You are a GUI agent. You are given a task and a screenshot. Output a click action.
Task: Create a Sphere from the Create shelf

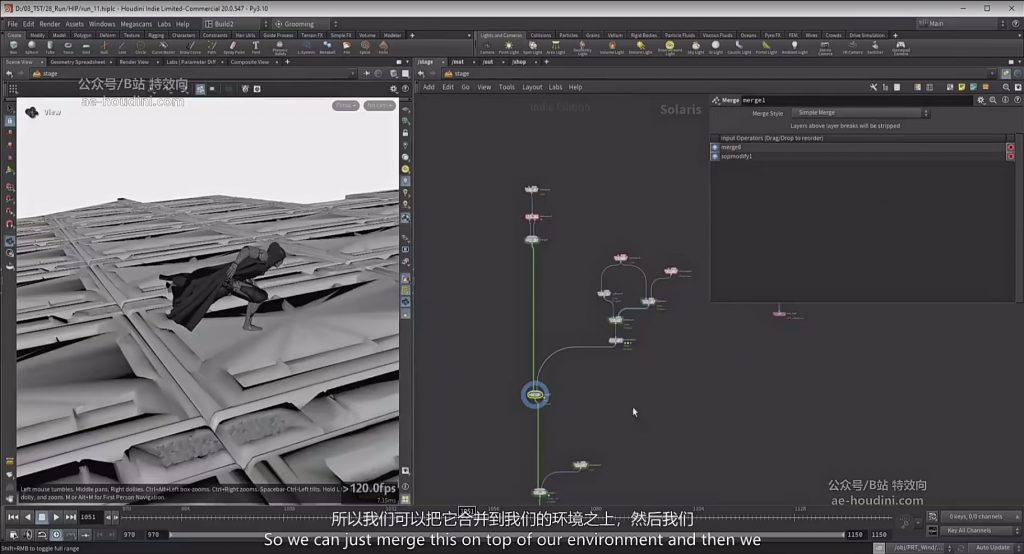(x=31, y=47)
